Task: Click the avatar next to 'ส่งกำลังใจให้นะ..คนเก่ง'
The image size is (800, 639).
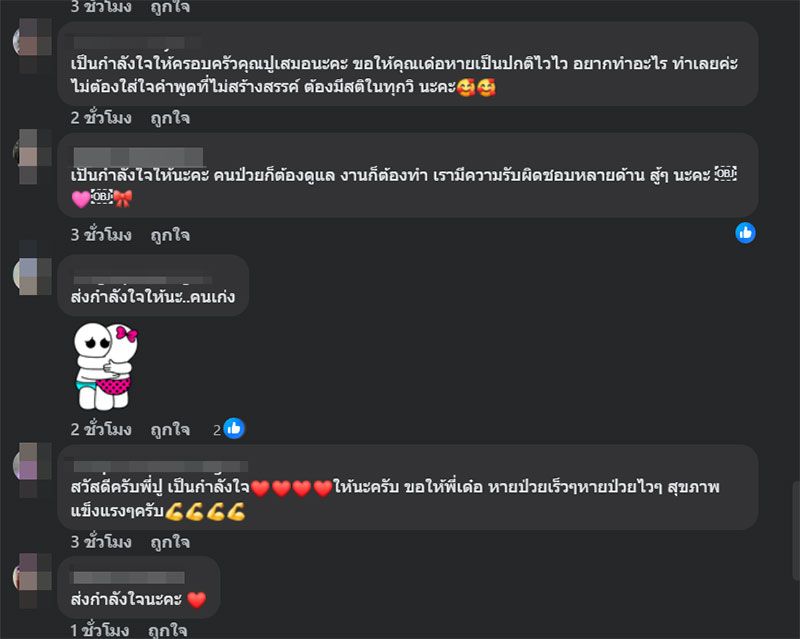Action: coord(32,276)
